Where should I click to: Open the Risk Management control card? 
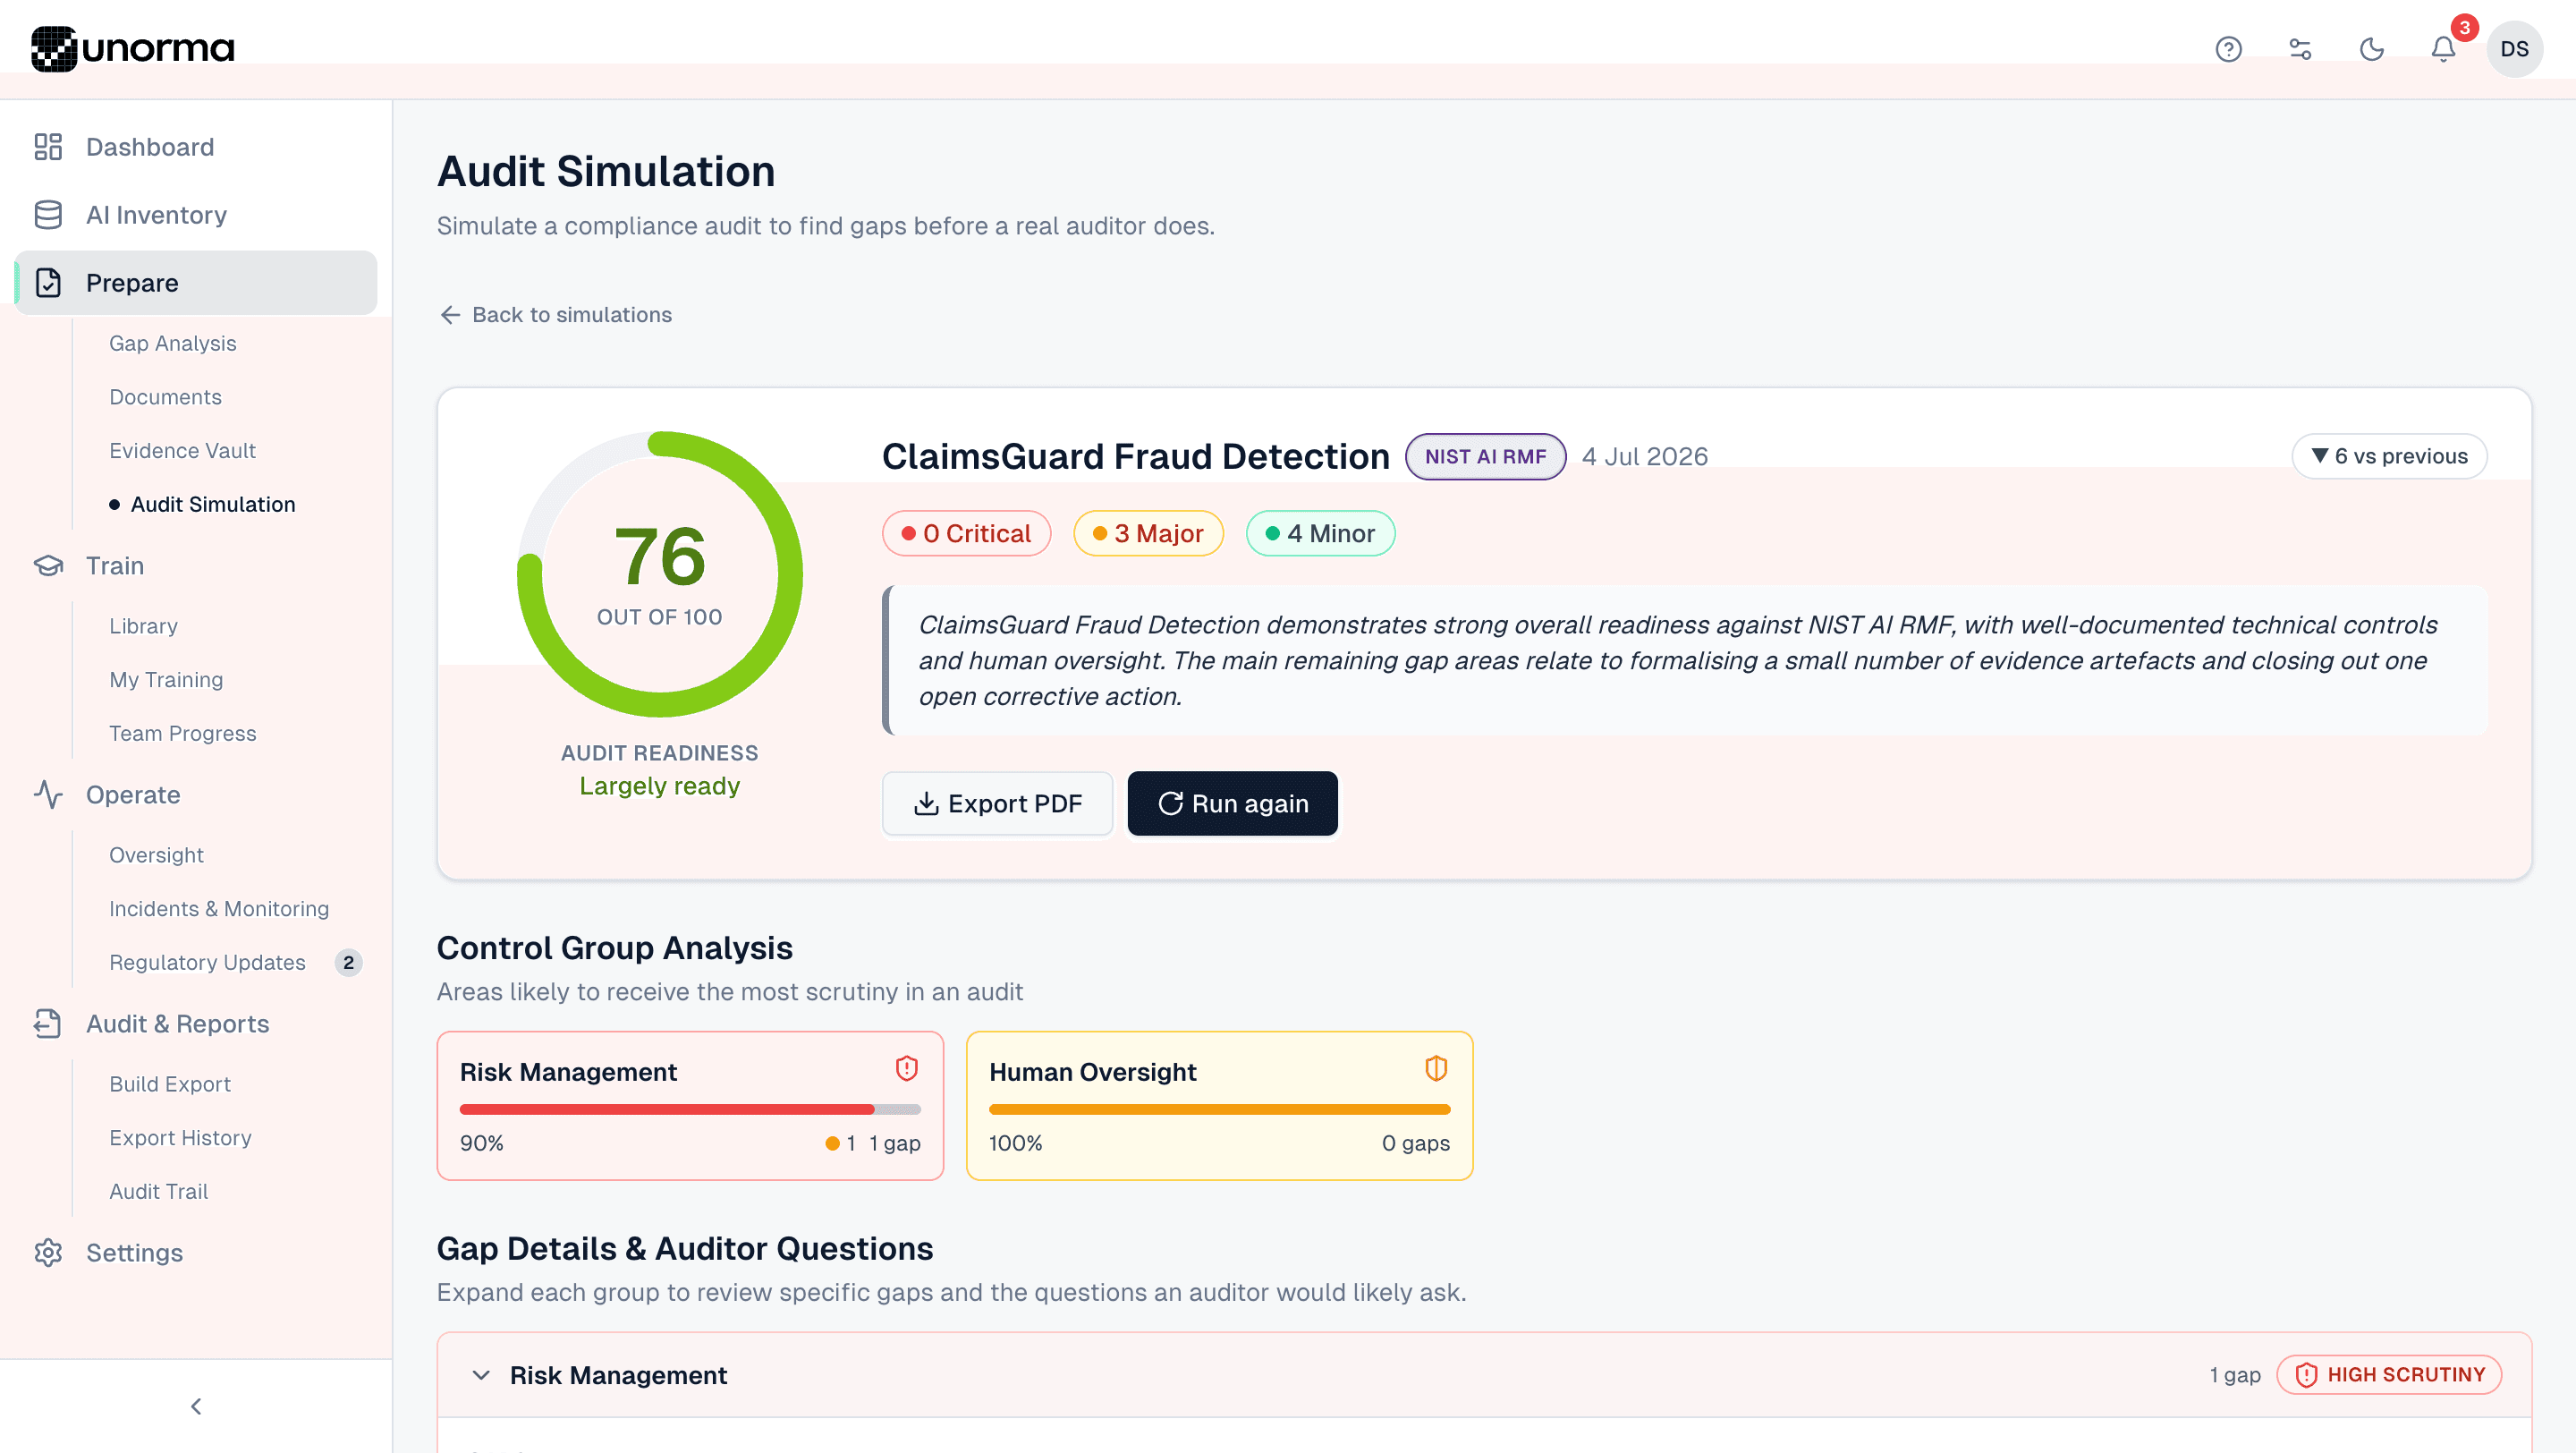pos(690,1106)
